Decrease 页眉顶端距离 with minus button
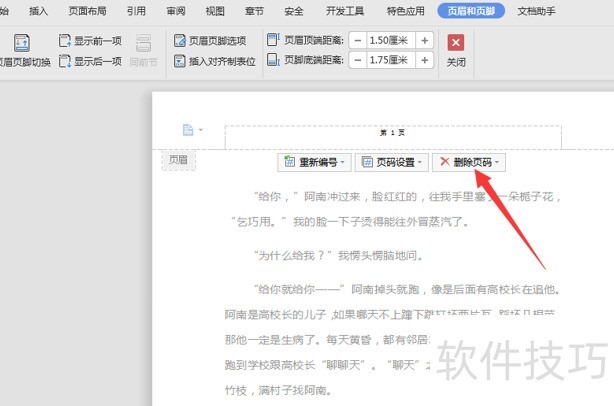 pos(358,40)
